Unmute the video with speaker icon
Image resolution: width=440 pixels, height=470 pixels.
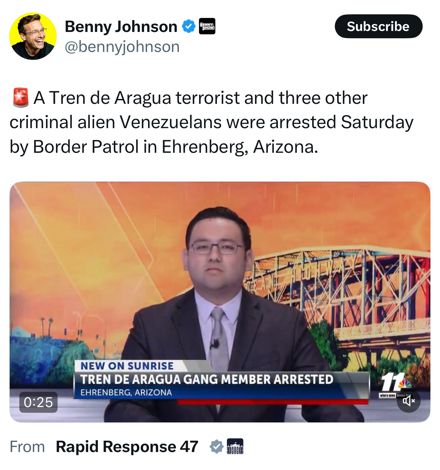coord(409,401)
